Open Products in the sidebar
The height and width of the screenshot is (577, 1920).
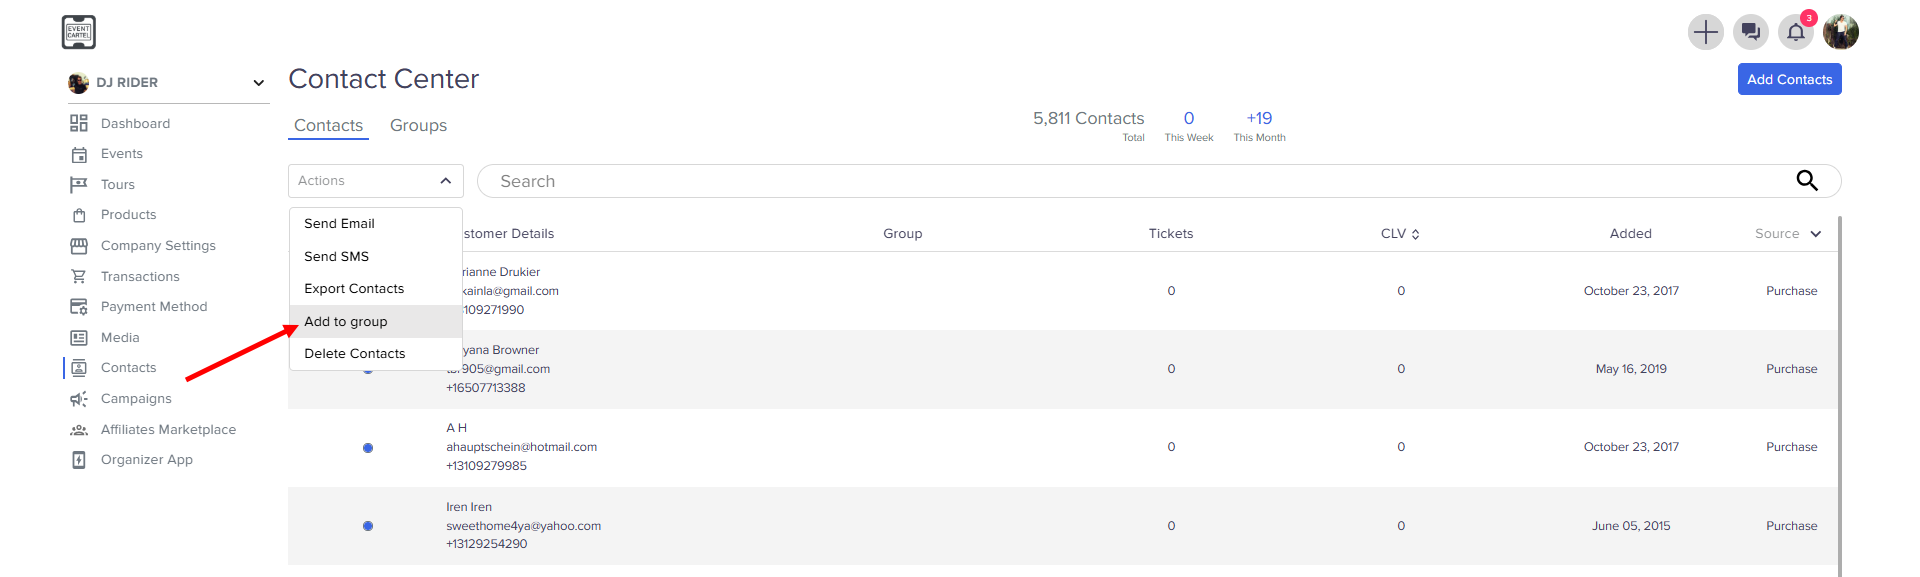point(128,215)
